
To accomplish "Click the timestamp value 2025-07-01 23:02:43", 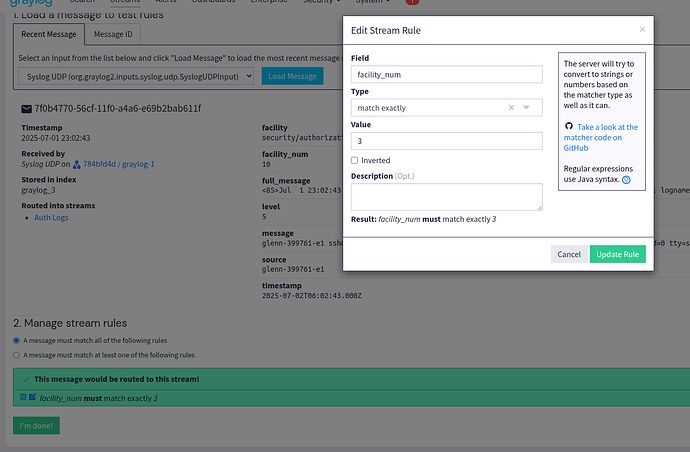I will point(55,138).
